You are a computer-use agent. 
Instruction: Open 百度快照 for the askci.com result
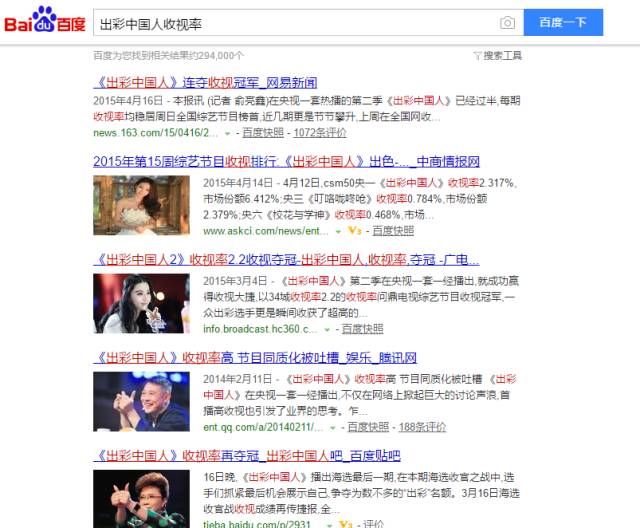pyautogui.click(x=393, y=231)
